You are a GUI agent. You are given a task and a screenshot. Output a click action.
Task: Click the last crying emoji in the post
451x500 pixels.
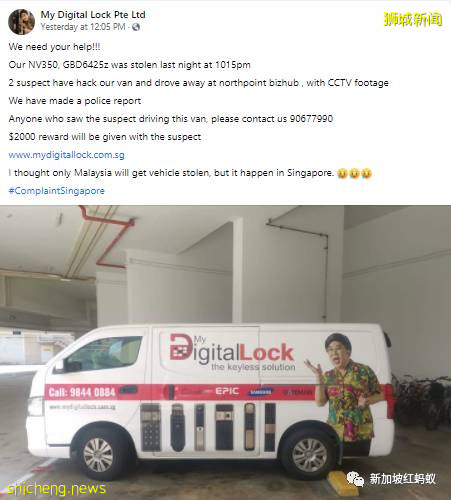click(366, 173)
